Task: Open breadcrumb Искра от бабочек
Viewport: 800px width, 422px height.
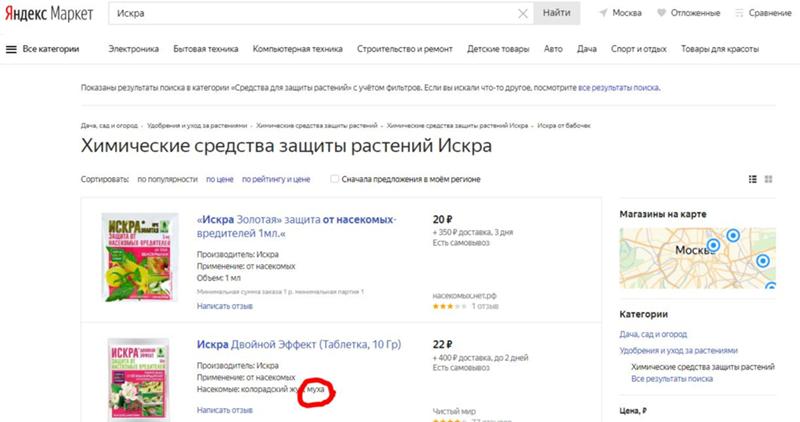Action: tap(564, 126)
